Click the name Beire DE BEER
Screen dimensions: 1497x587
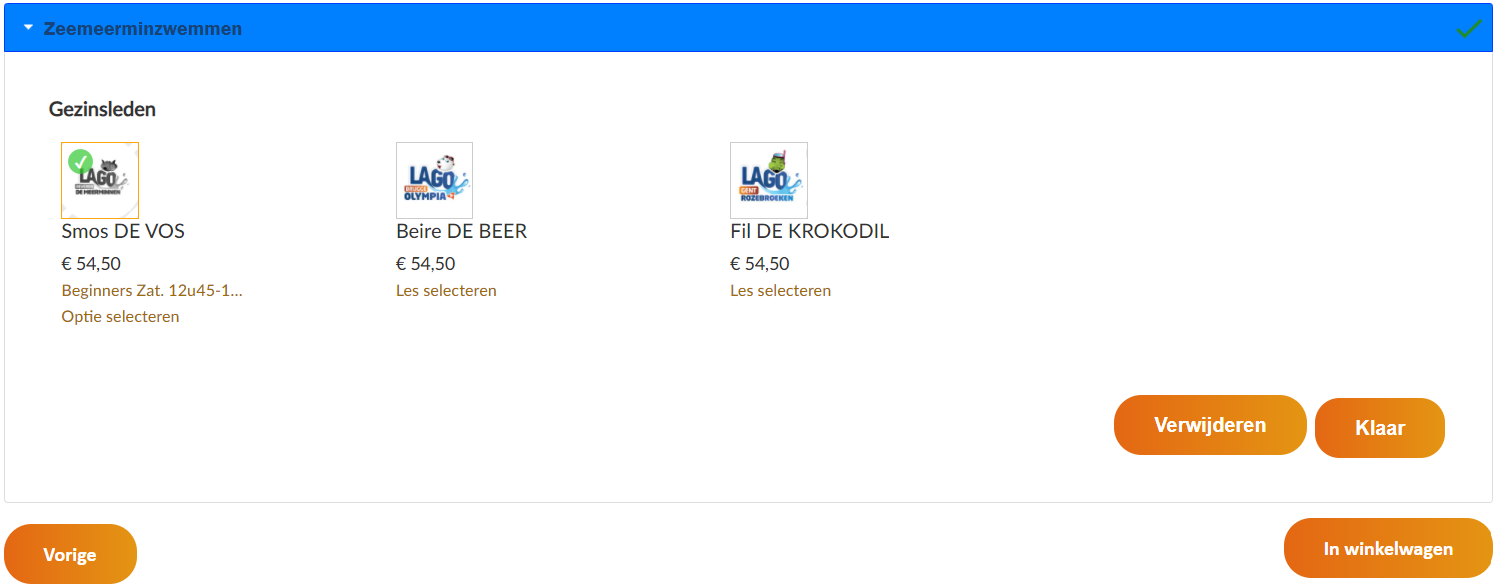461,231
